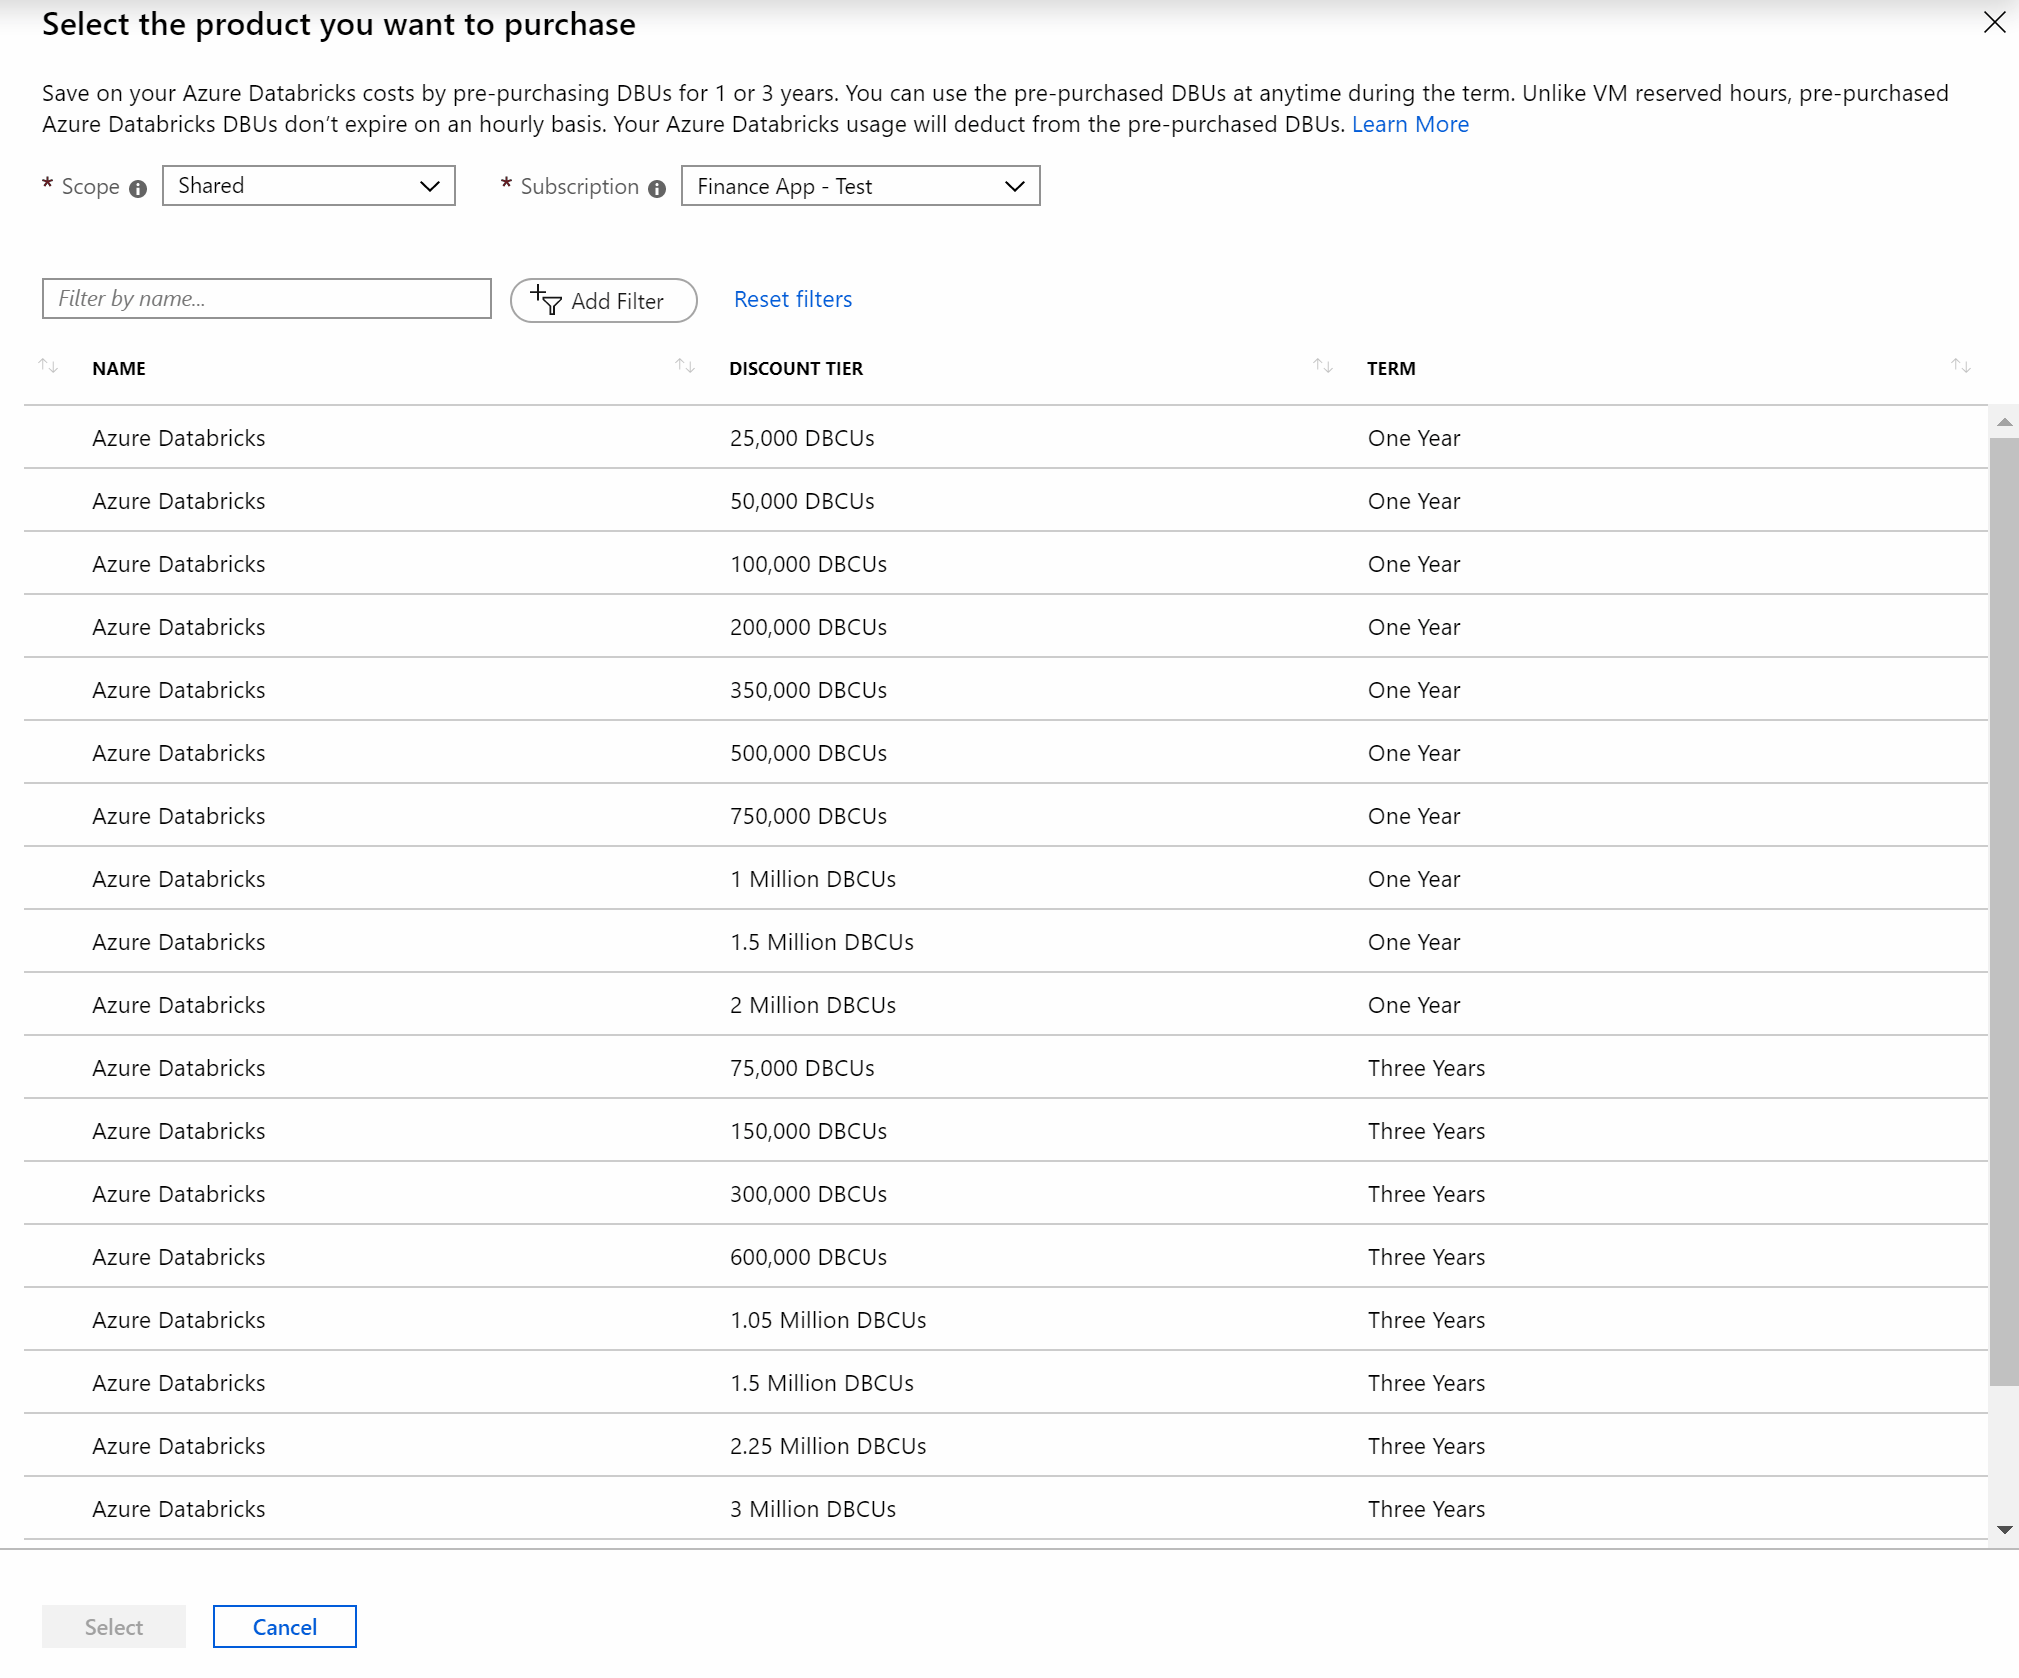Click the Add Filter button
Image resolution: width=2019 pixels, height=1678 pixels.
coord(604,300)
